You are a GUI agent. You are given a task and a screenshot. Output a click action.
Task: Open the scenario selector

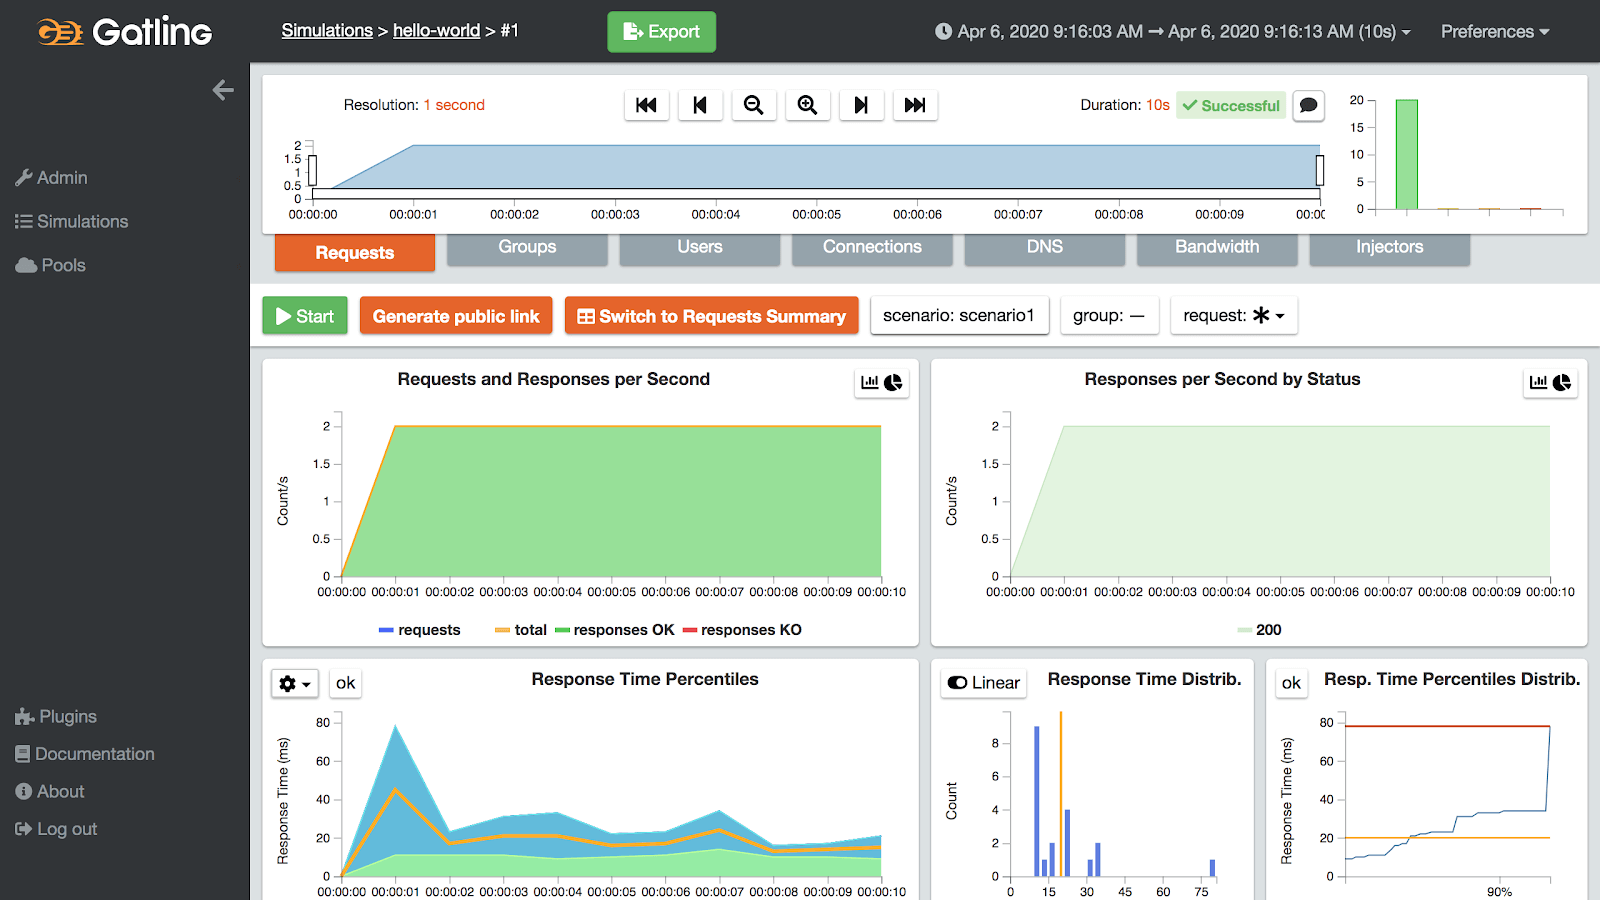(x=959, y=315)
